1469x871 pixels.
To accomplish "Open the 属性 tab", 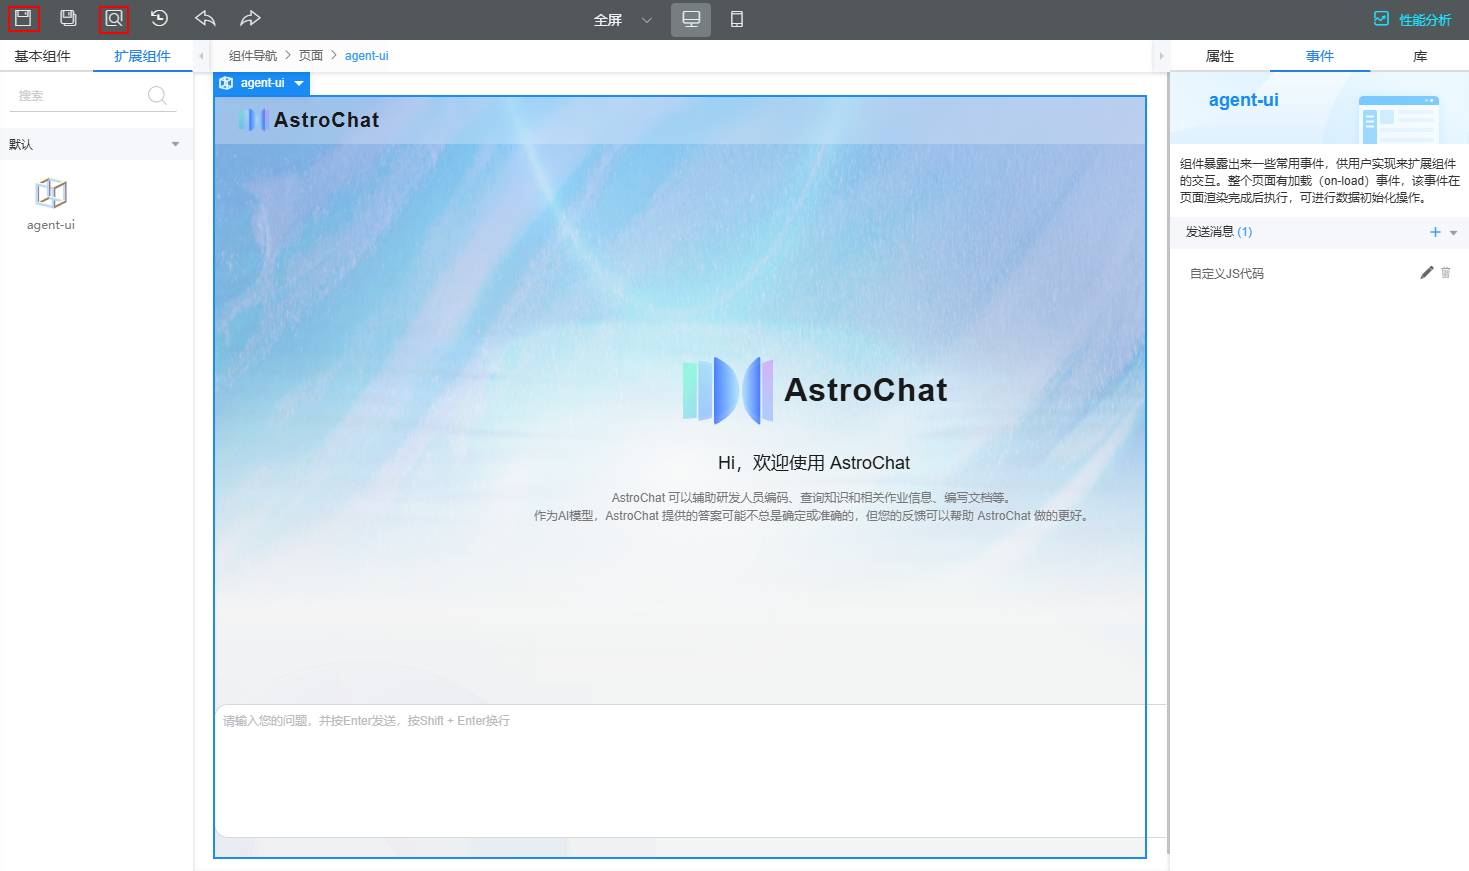I will pos(1220,56).
